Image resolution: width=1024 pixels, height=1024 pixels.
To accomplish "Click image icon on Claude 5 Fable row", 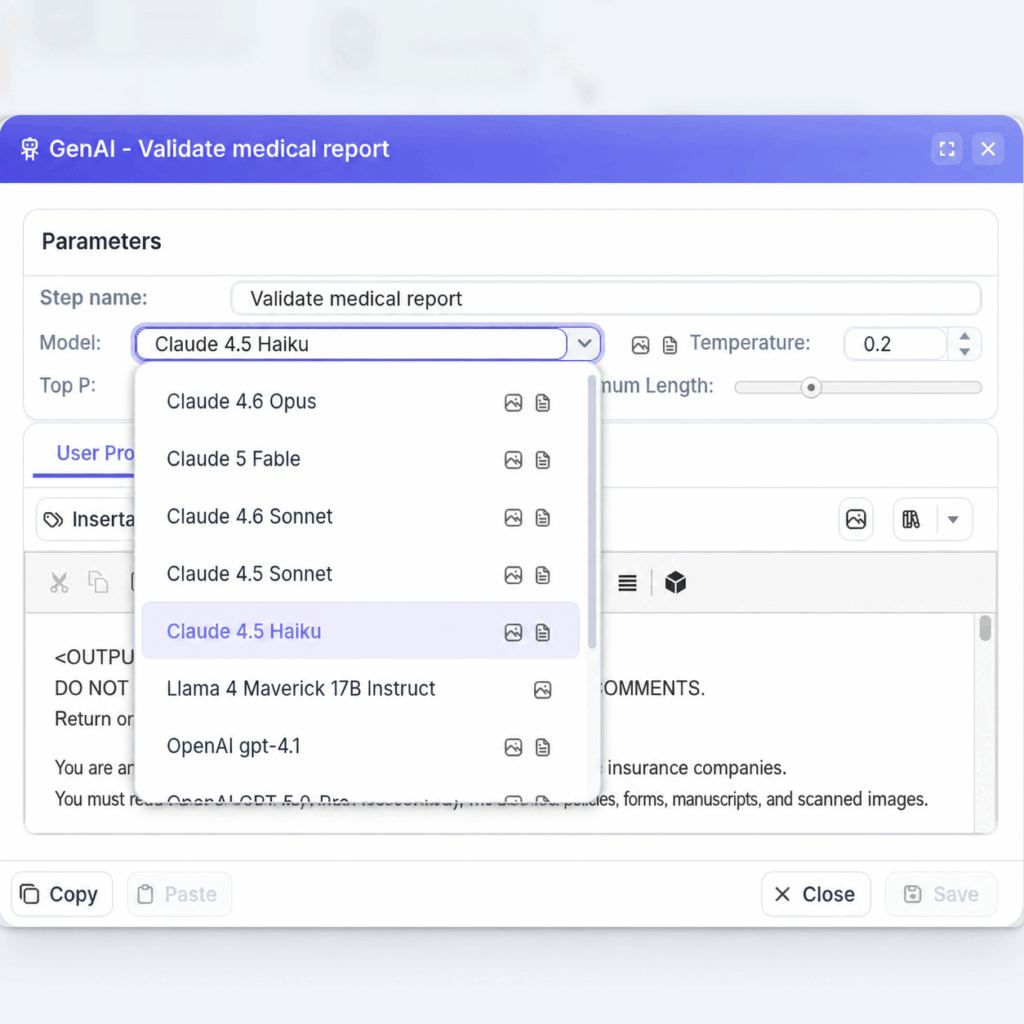I will (513, 460).
